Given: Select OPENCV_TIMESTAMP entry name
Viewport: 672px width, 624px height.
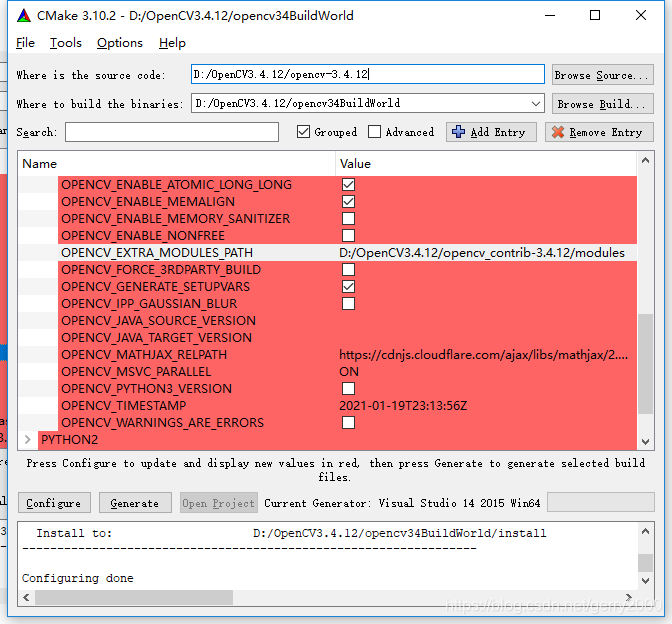Looking at the screenshot, I should click(x=123, y=405).
